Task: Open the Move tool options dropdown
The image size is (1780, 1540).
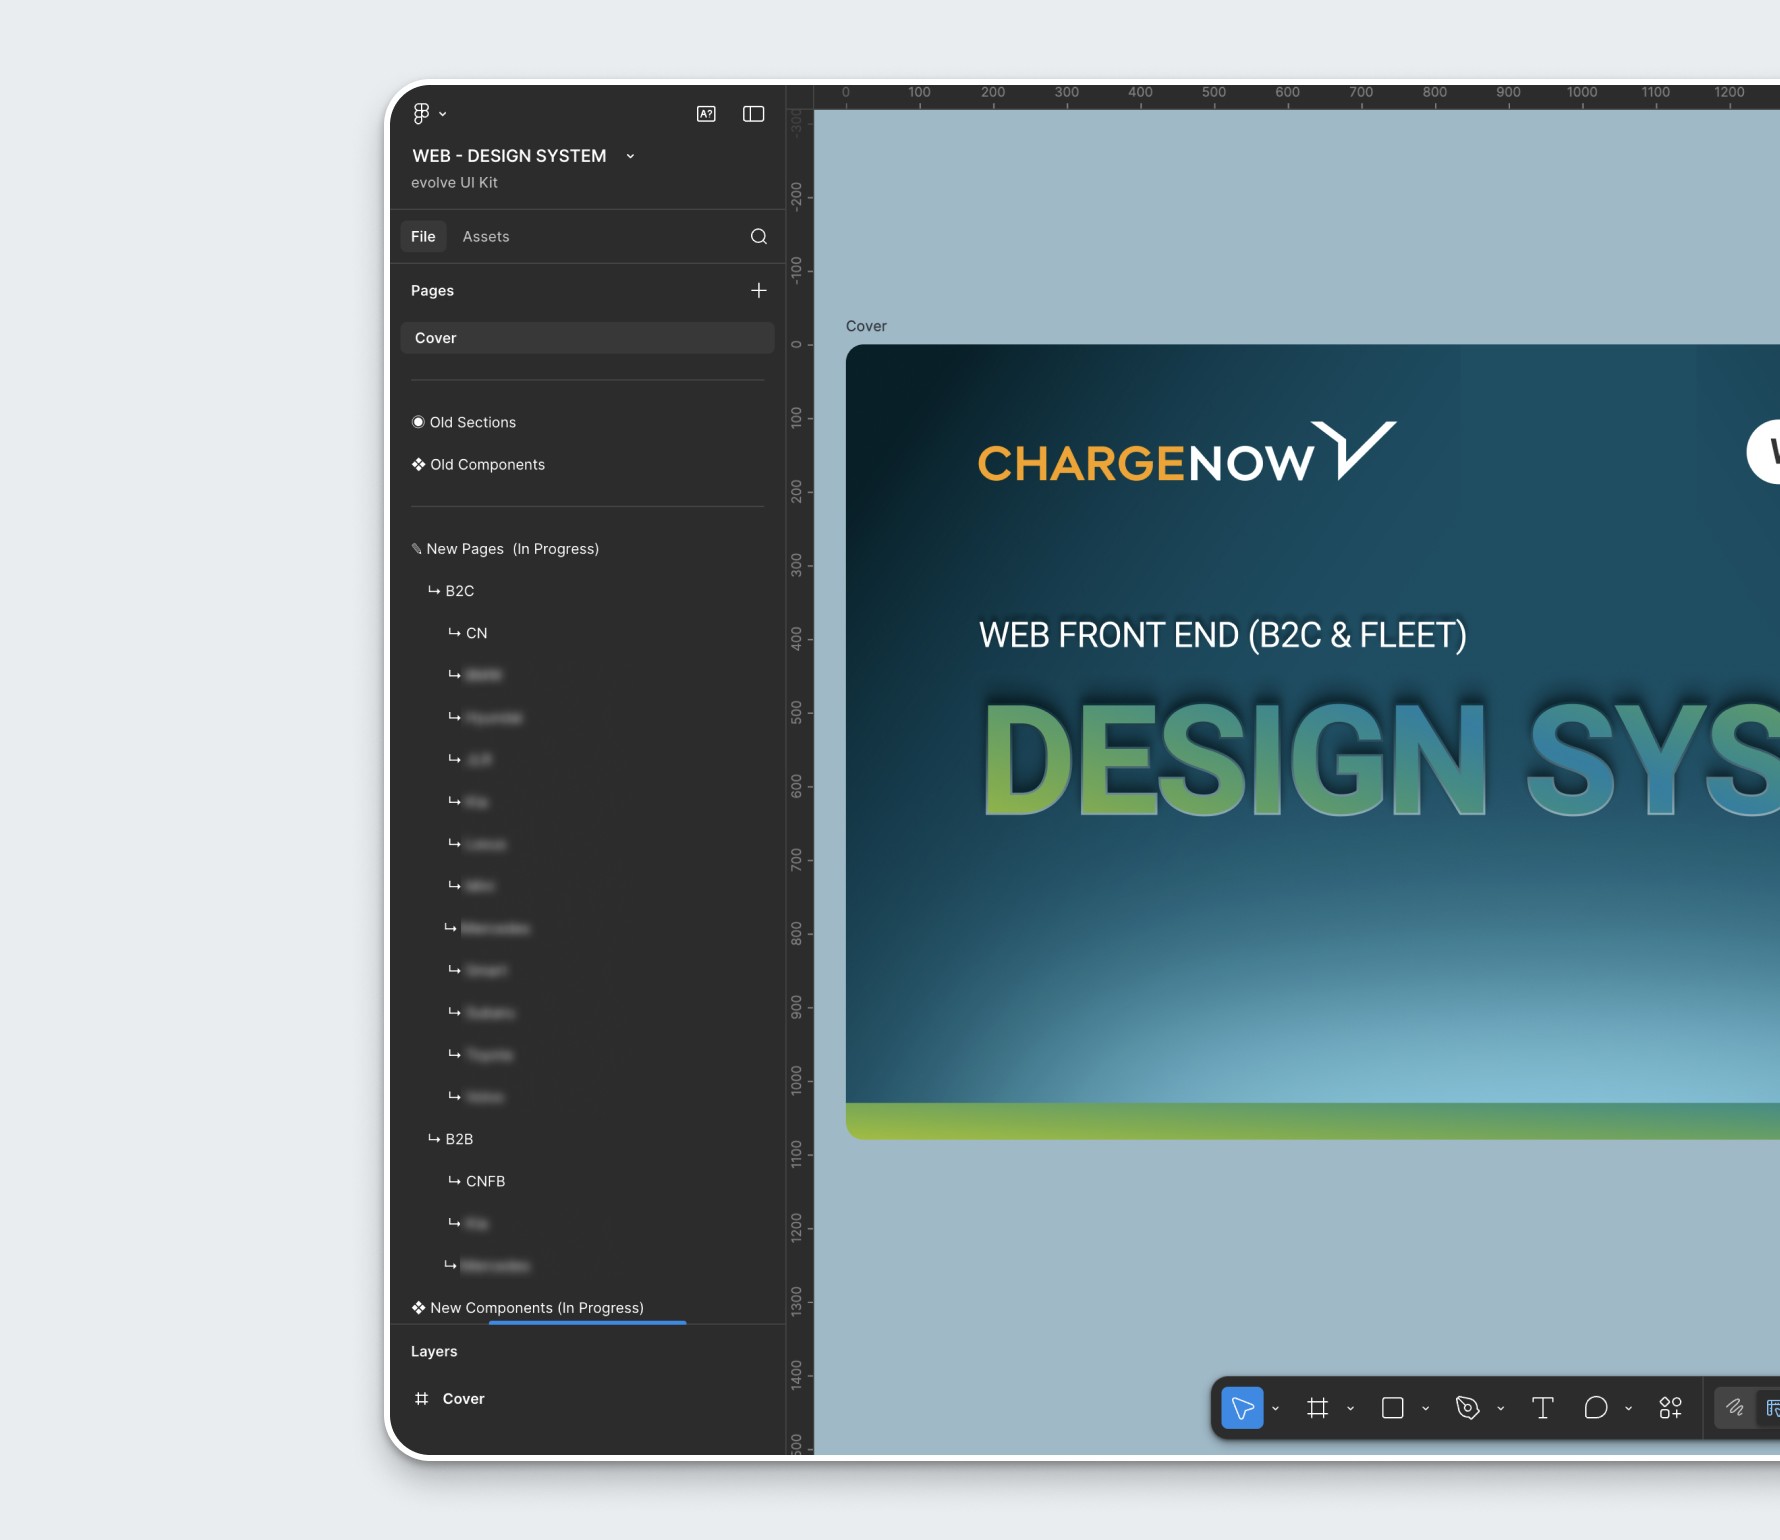Action: click(1275, 1409)
